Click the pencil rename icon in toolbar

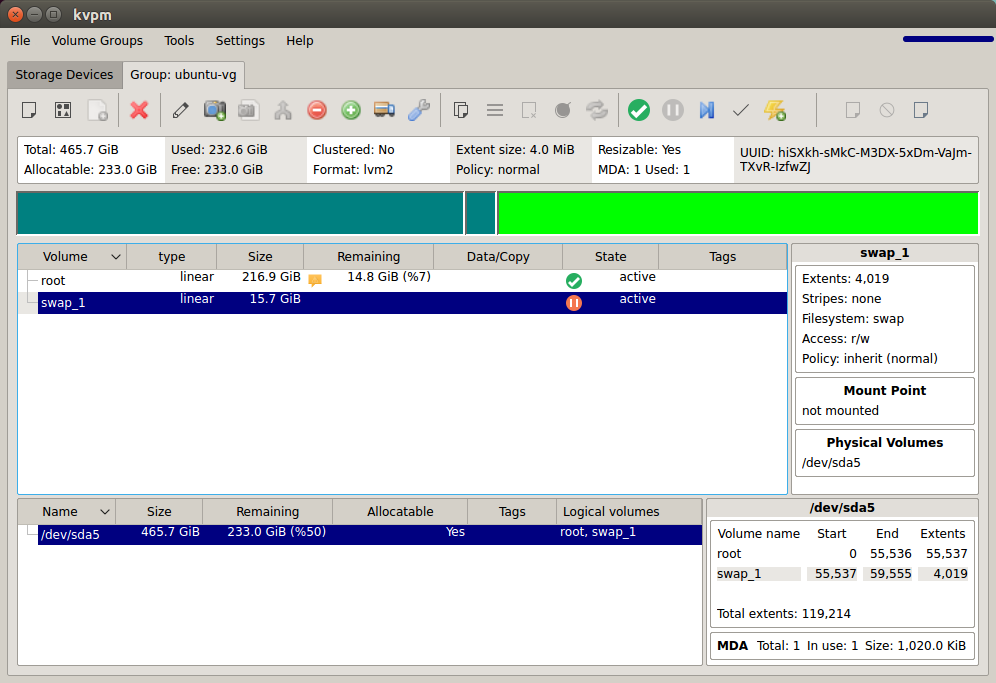click(180, 110)
